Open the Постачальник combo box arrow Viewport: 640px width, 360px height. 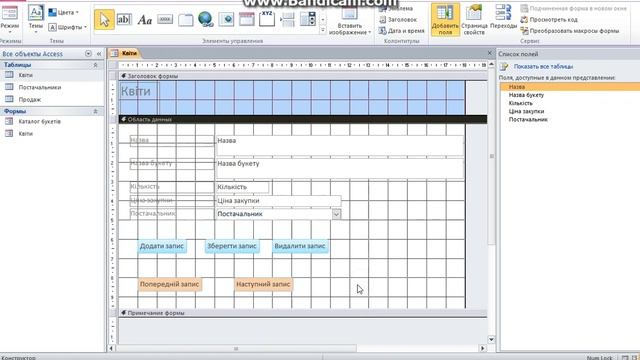336,214
